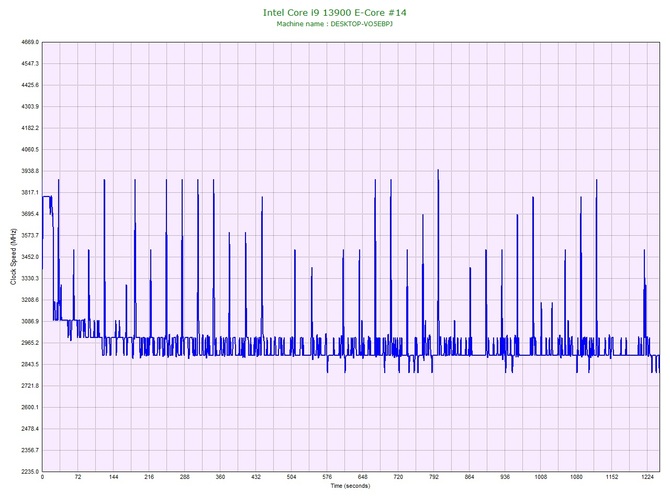Click the 0 x-axis time value
The height and width of the screenshot is (503, 670).
pyautogui.click(x=42, y=477)
